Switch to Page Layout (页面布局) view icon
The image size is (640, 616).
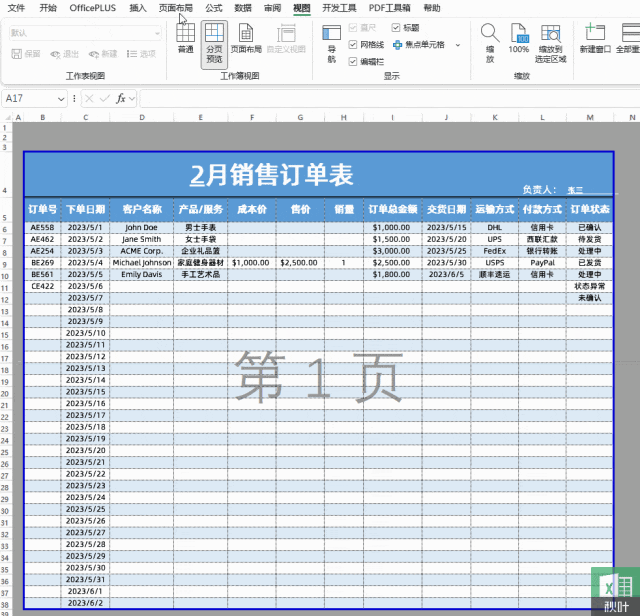tap(246, 39)
